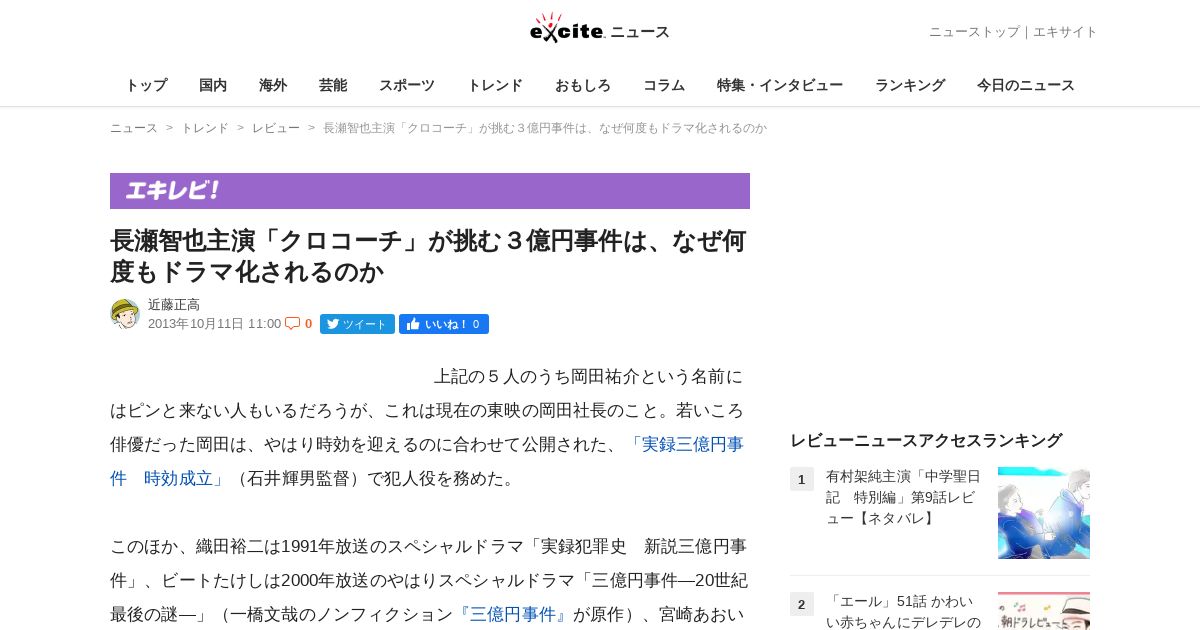Click the rank number 2 badge
Viewport: 1200px width, 630px height.
802,604
